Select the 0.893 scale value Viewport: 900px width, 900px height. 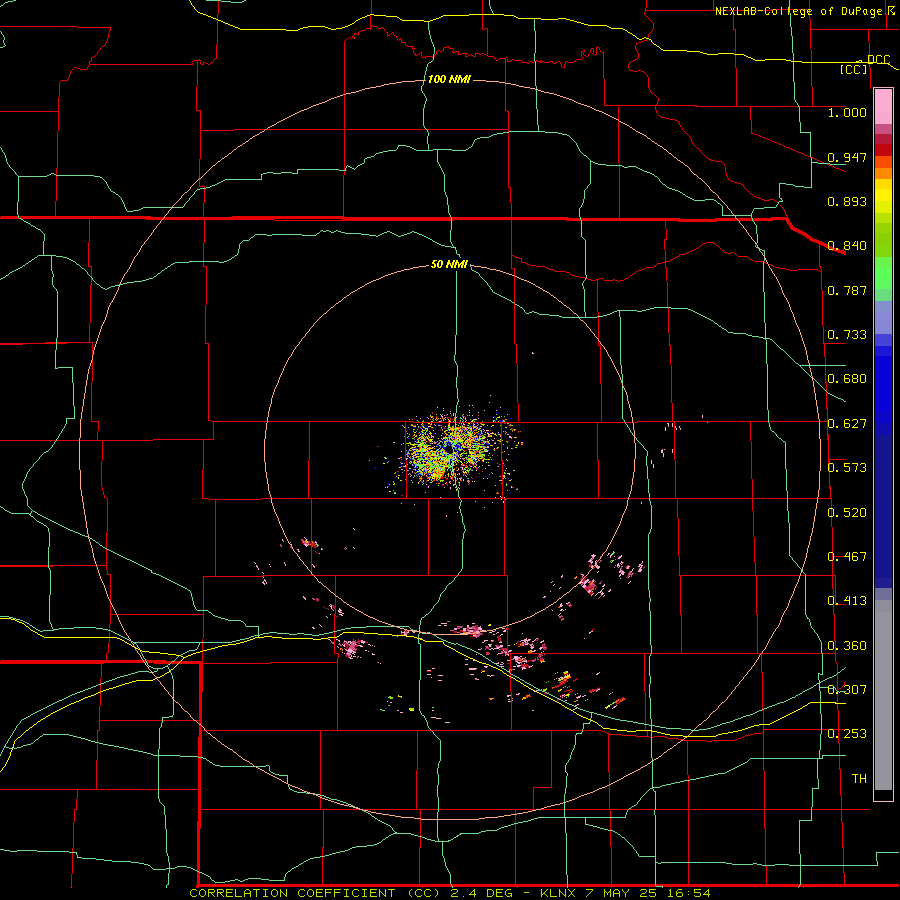coord(847,201)
